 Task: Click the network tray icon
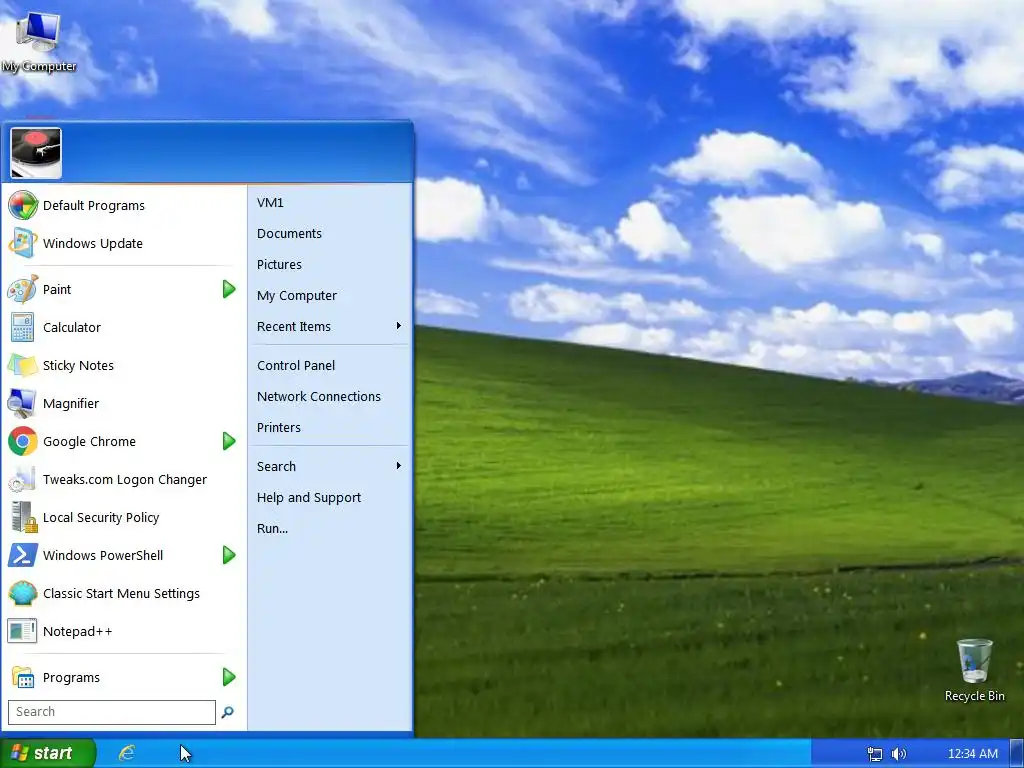coord(874,754)
